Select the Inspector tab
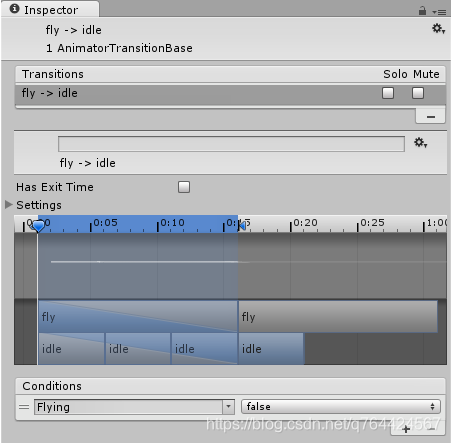Image resolution: width=451 pixels, height=443 pixels. (x=50, y=10)
